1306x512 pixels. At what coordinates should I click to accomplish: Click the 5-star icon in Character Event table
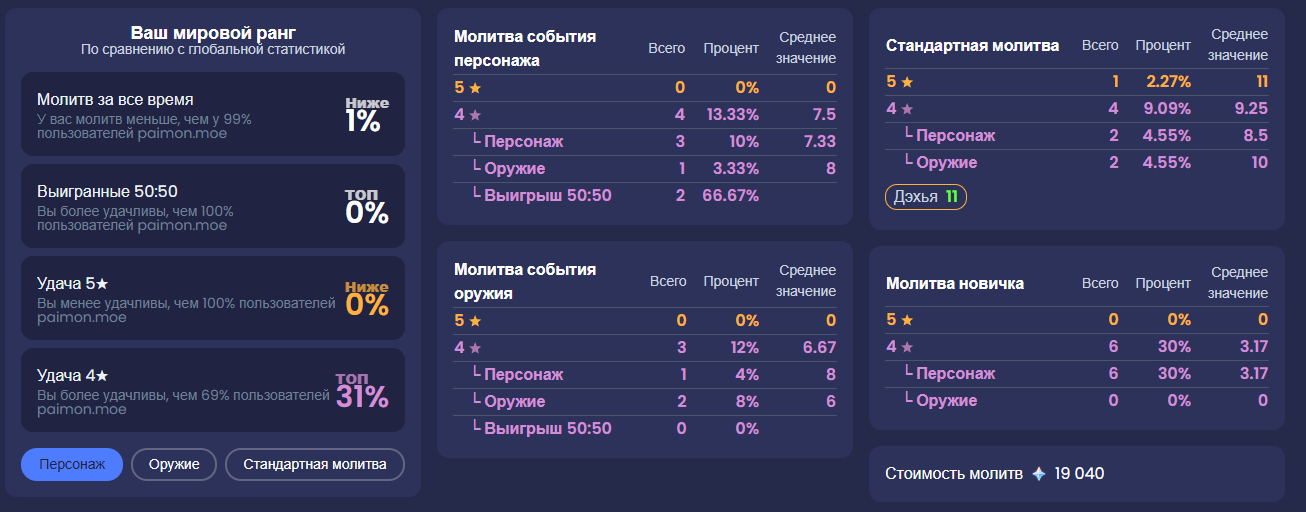coord(475,88)
